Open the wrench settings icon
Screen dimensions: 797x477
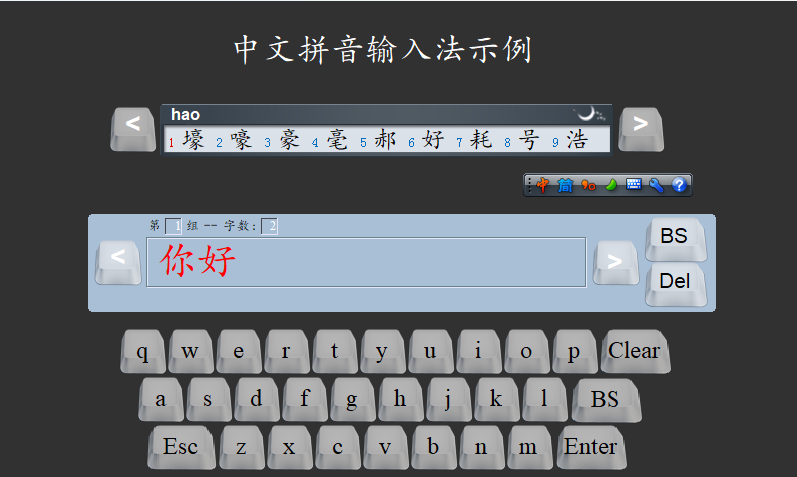pyautogui.click(x=656, y=185)
